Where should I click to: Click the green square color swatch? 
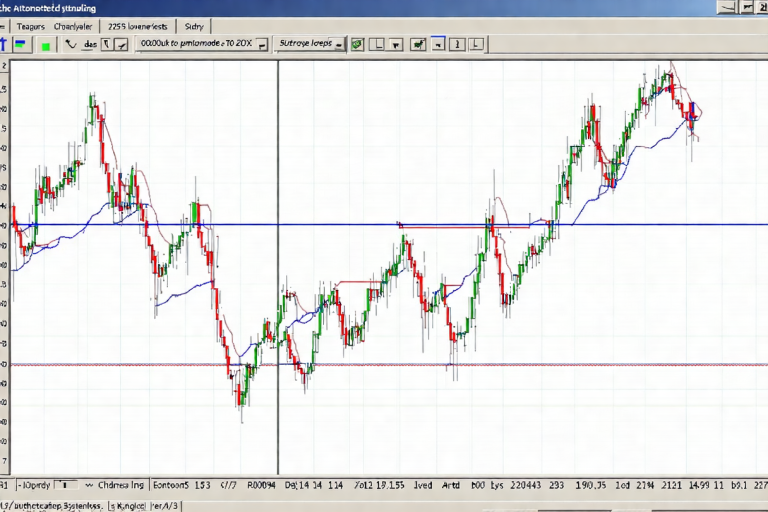46,44
